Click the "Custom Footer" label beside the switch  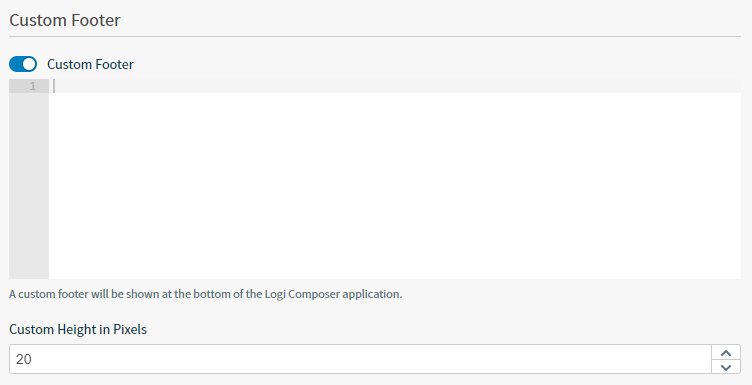[x=90, y=64]
